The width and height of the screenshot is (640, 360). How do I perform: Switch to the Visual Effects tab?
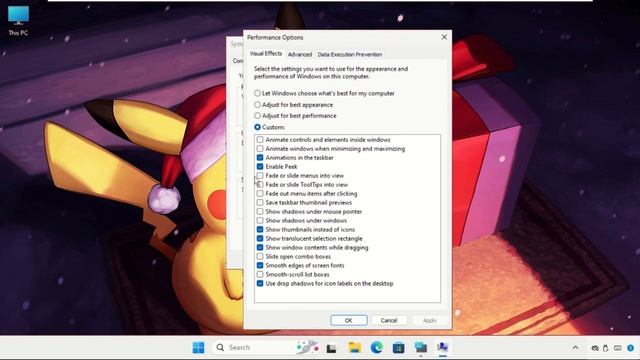[266, 54]
